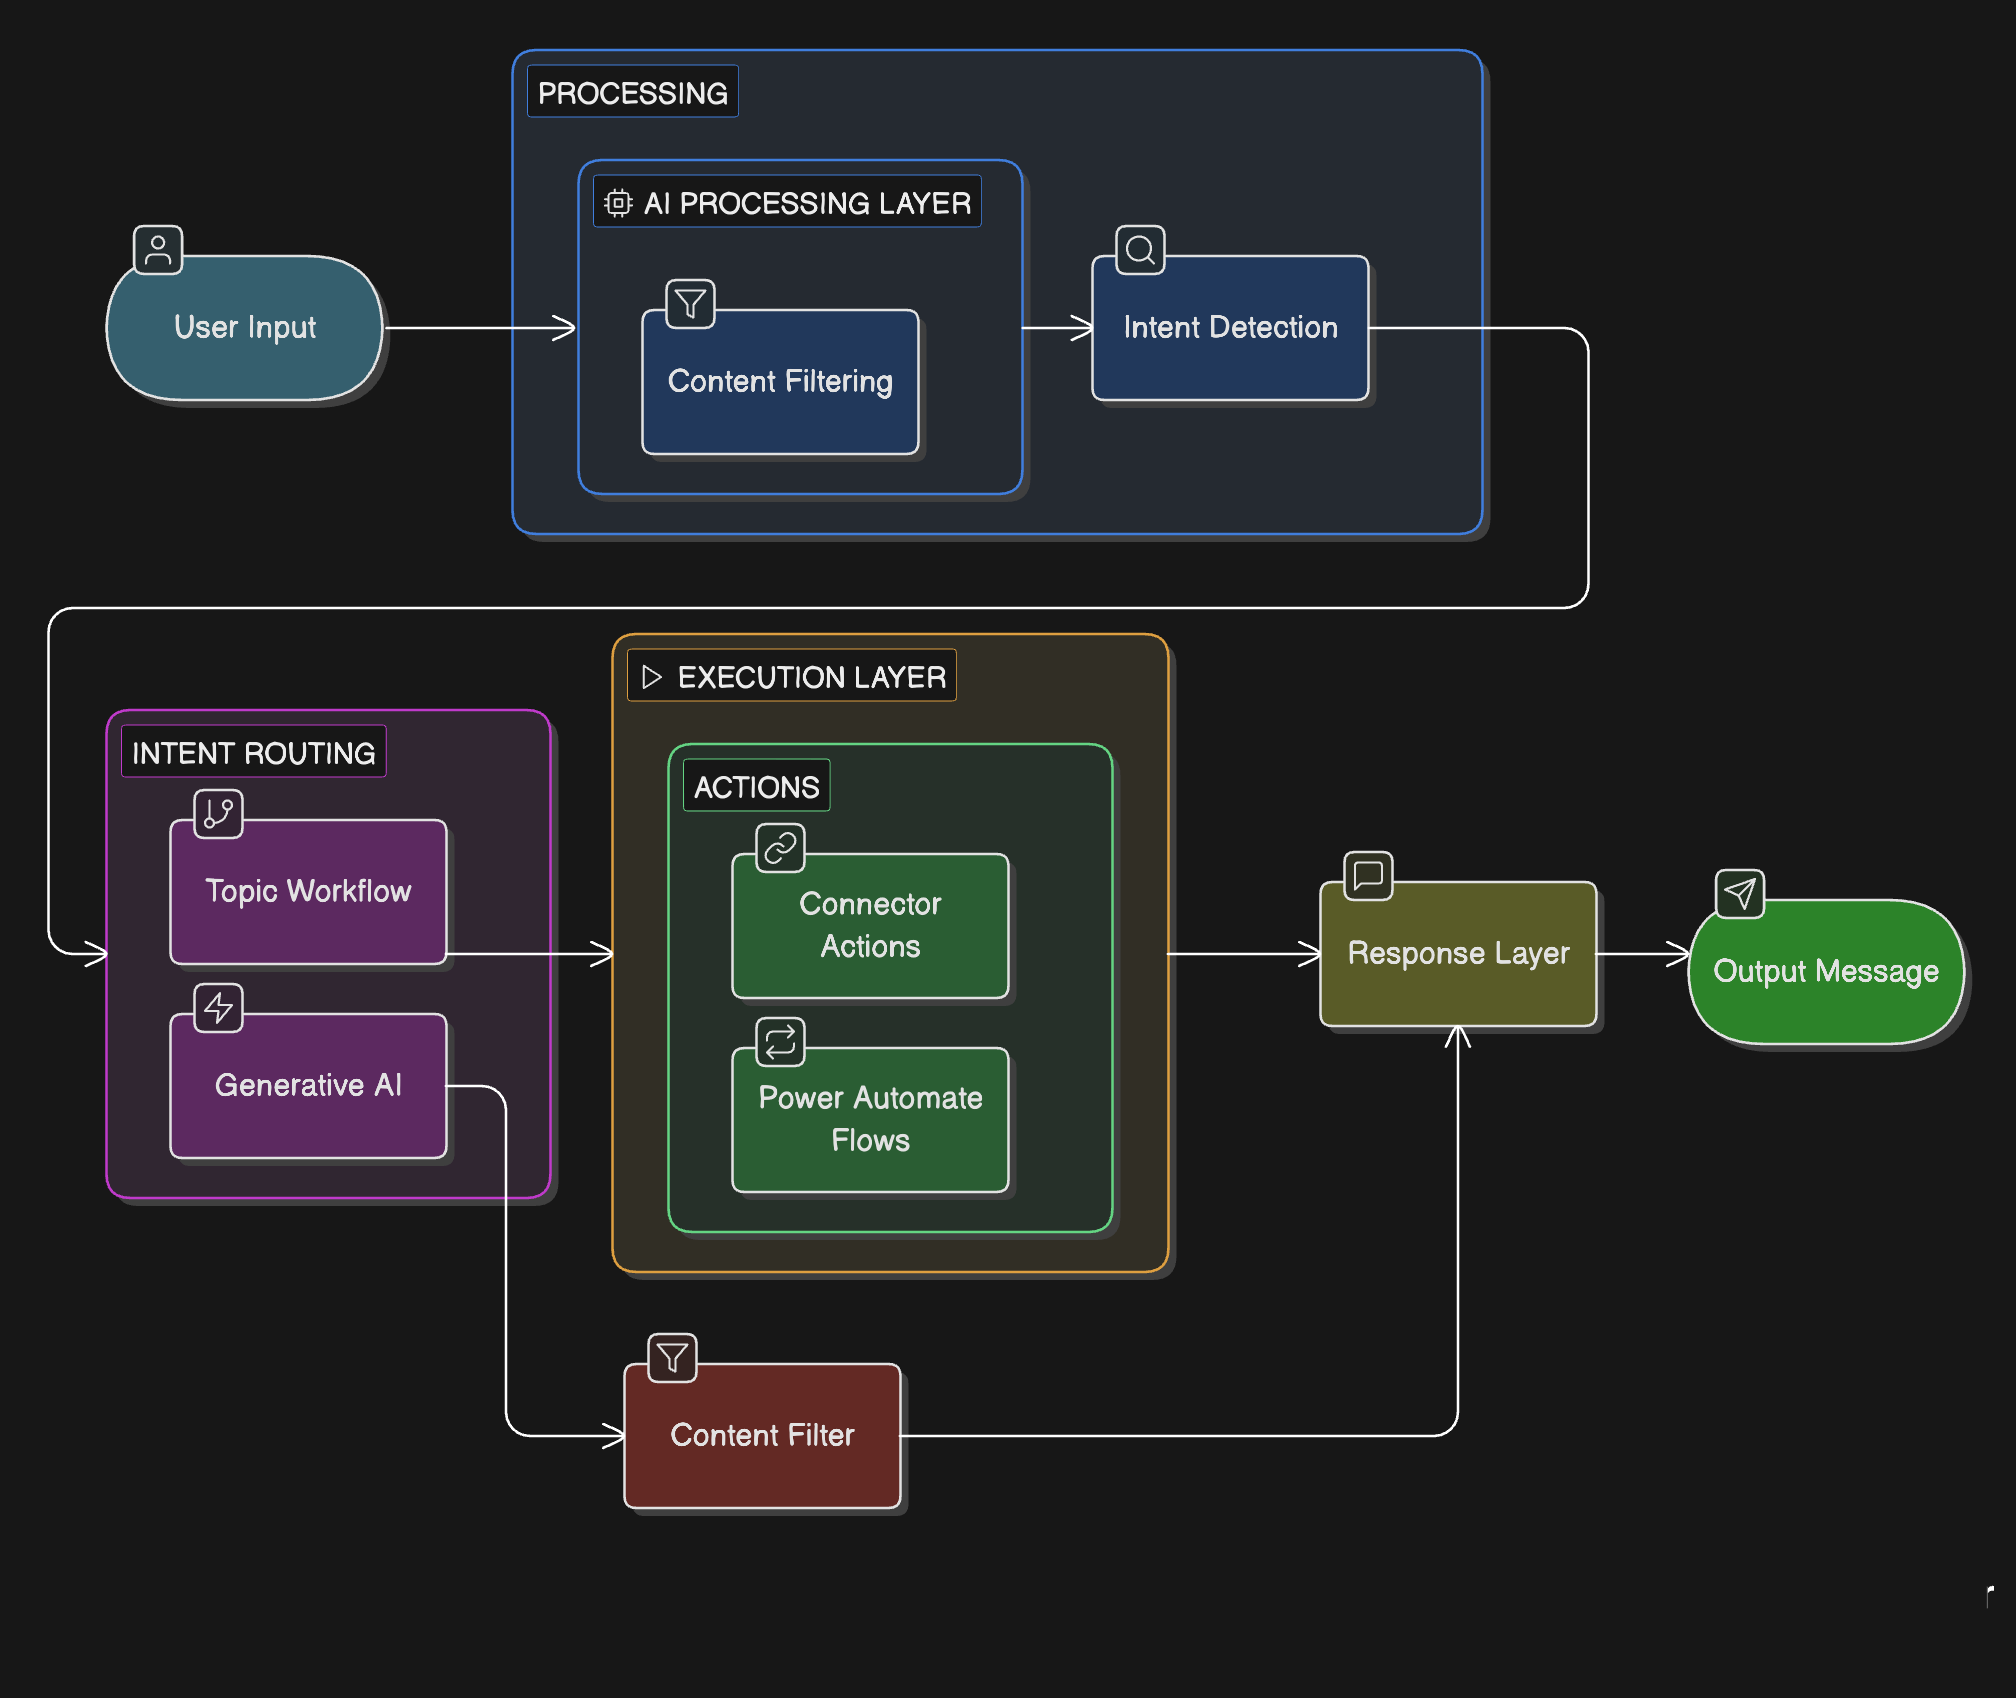Click the loop icon on Power Automate Flows
2016x1698 pixels.
[780, 1042]
